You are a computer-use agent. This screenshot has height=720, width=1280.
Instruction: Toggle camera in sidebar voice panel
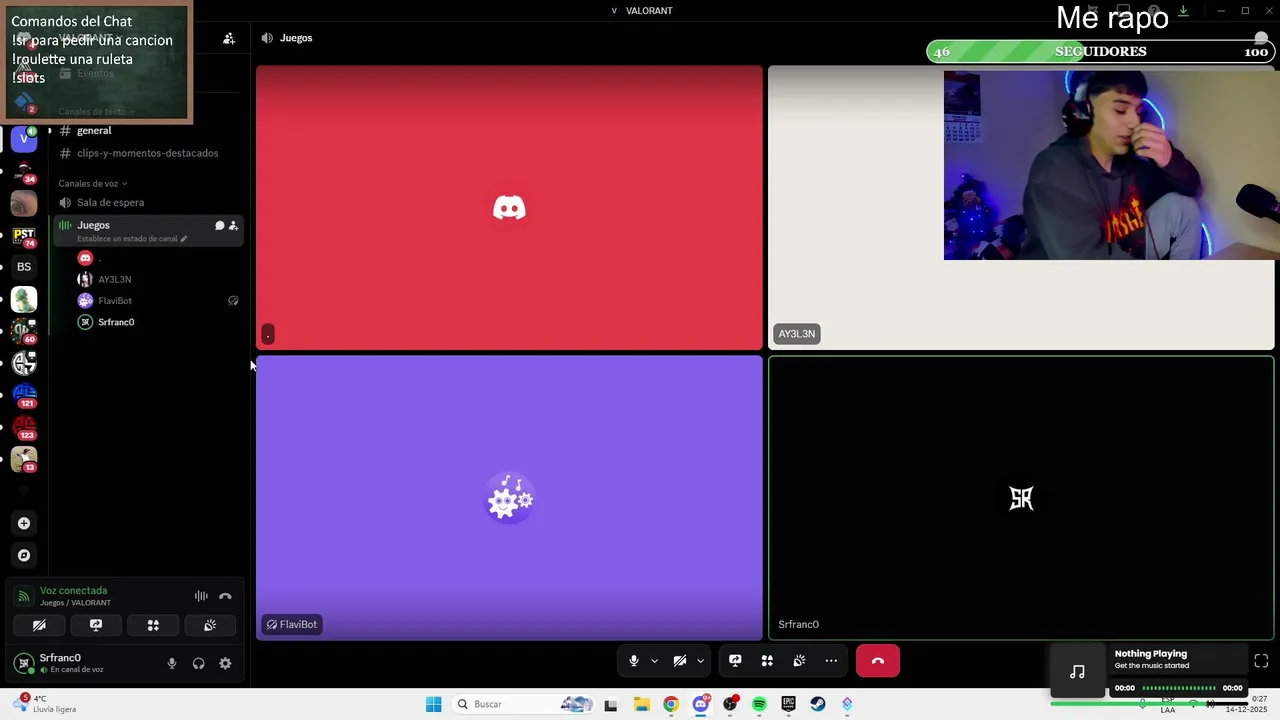tap(39, 625)
